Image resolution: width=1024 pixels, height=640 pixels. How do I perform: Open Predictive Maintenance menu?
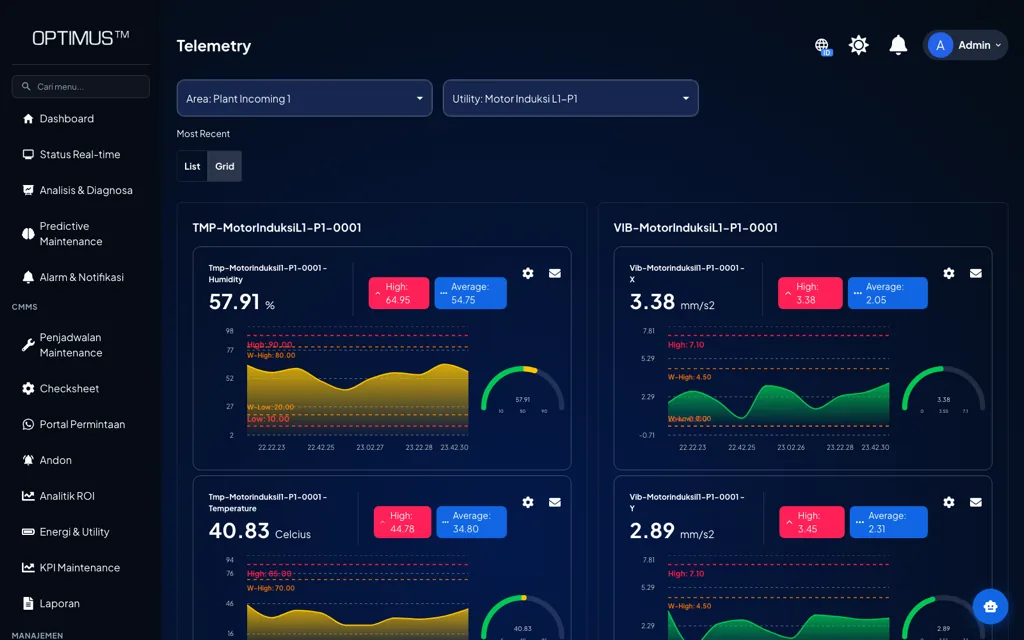(x=71, y=234)
